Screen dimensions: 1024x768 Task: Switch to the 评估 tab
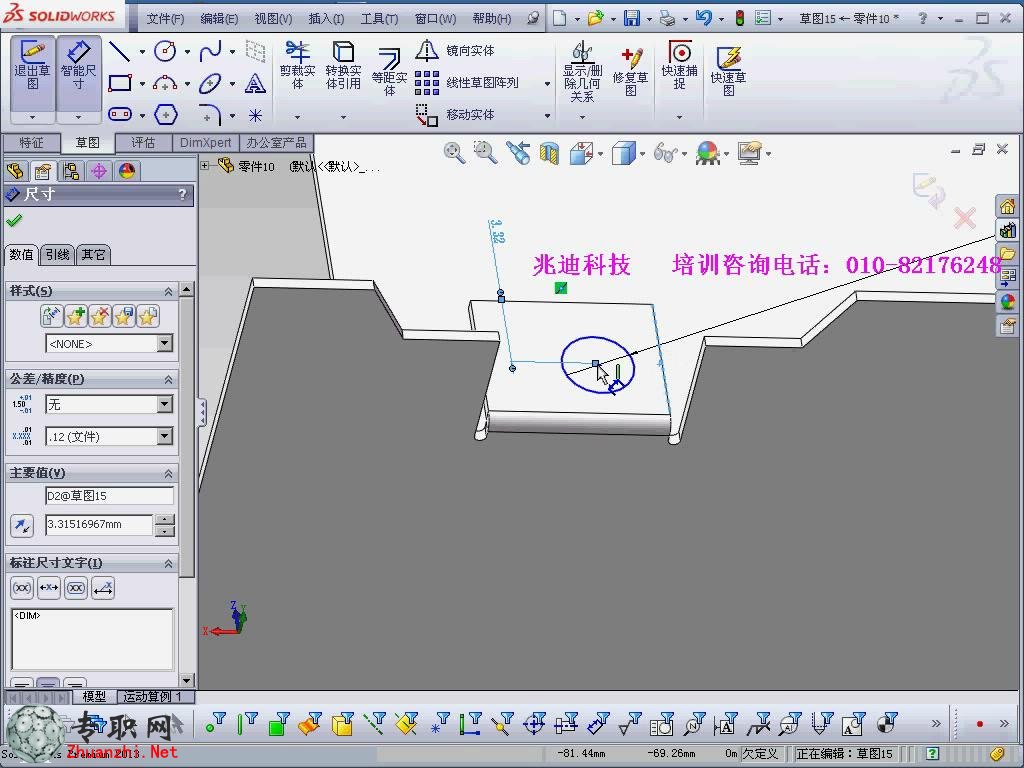143,142
